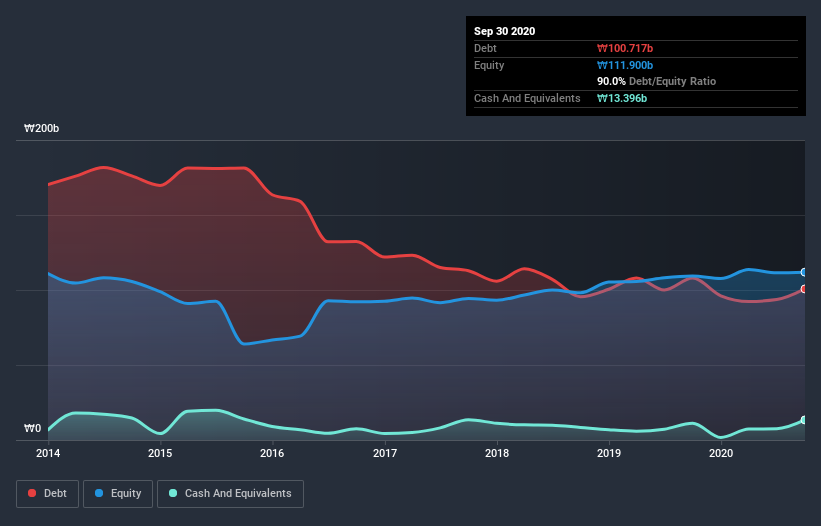
Task: Select the 2017 axis label
Action: (385, 453)
